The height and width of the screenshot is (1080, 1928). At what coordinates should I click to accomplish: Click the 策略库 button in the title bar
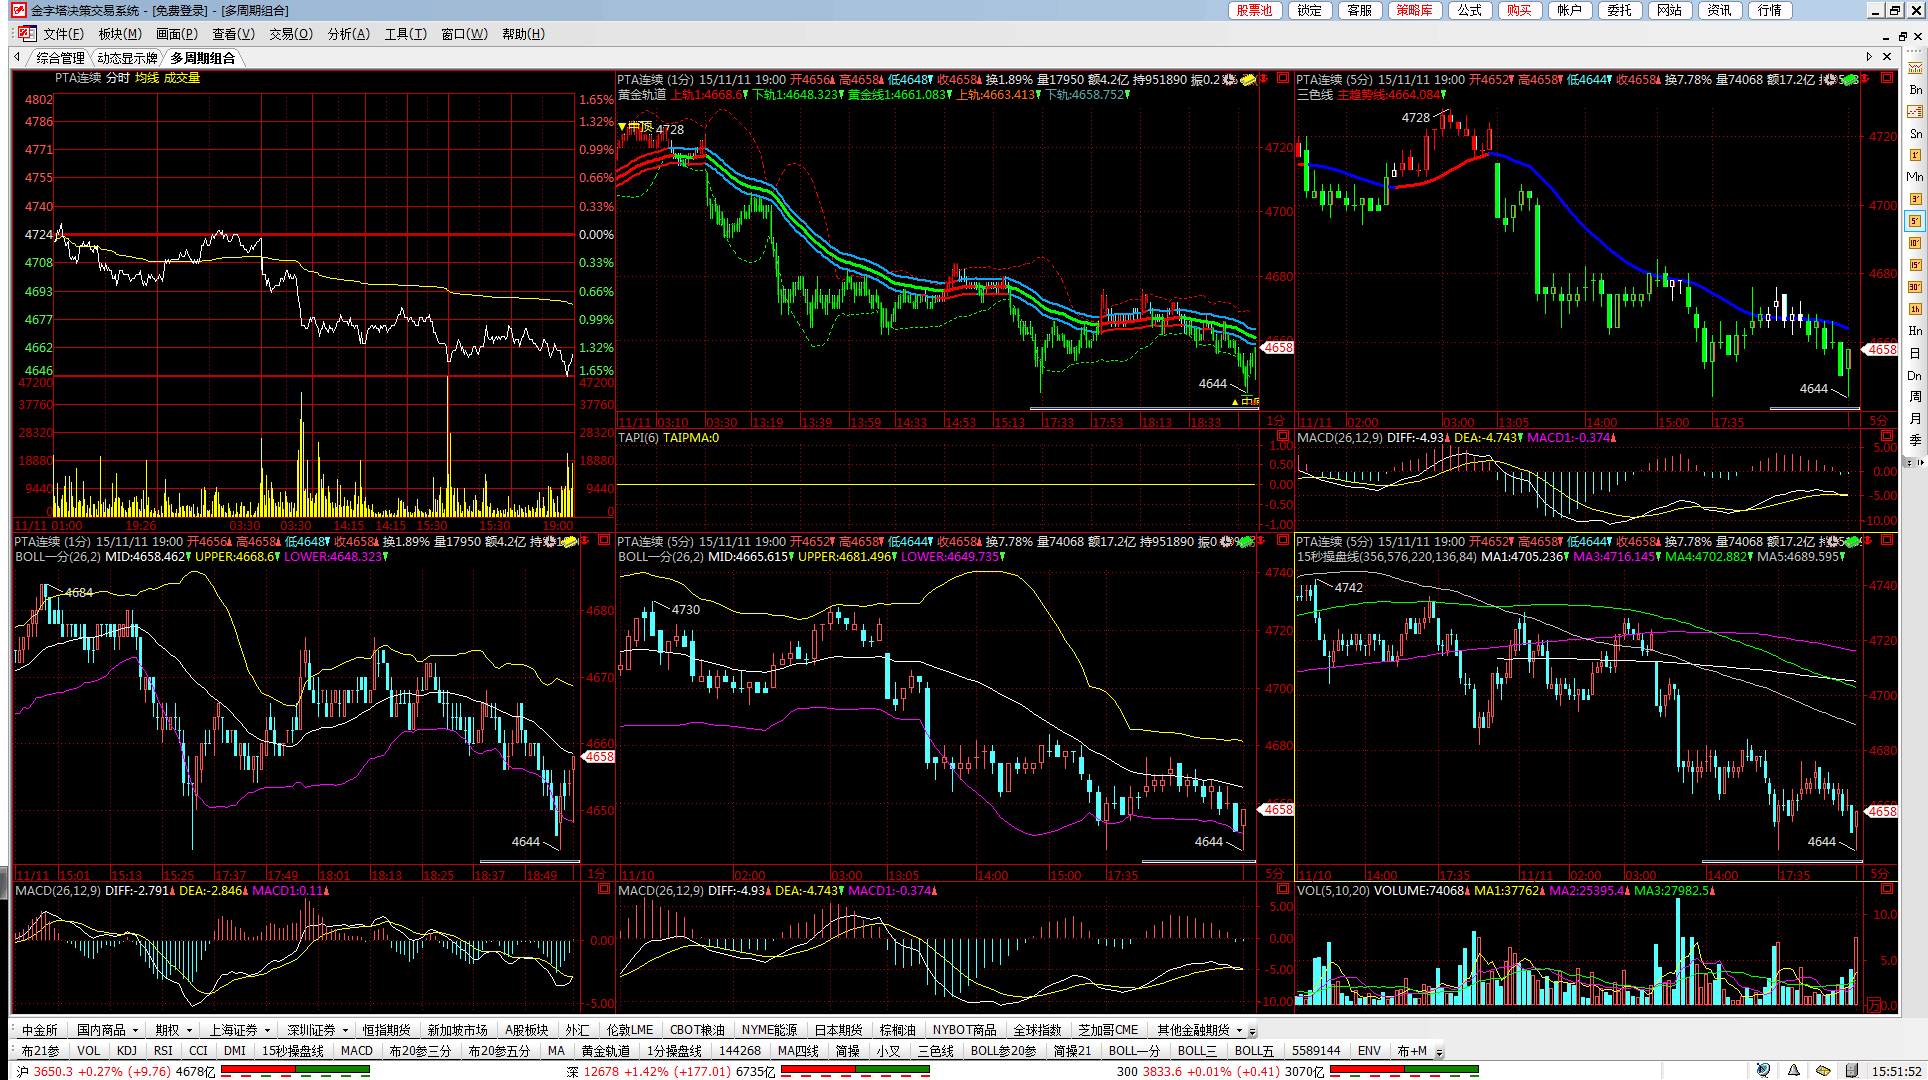[1414, 10]
